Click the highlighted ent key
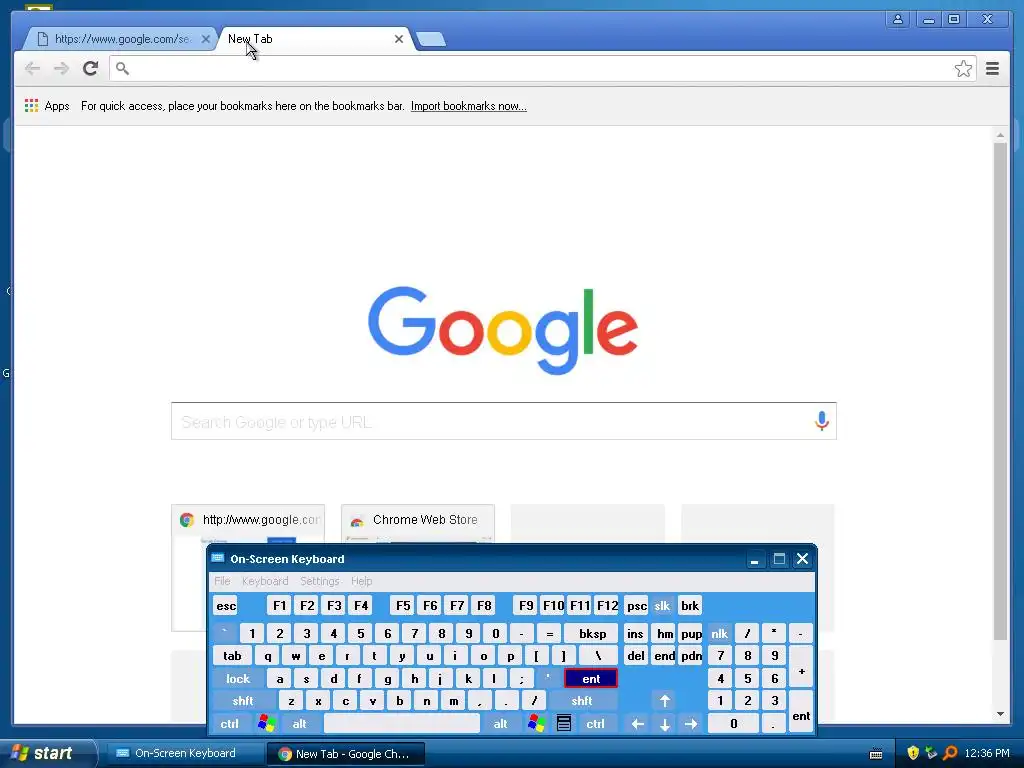This screenshot has height=768, width=1024. [591, 679]
